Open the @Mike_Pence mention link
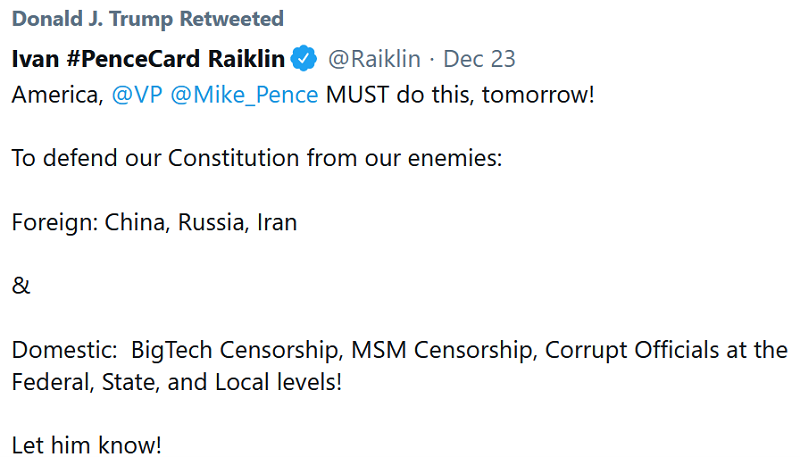800x457 pixels. pos(245,96)
